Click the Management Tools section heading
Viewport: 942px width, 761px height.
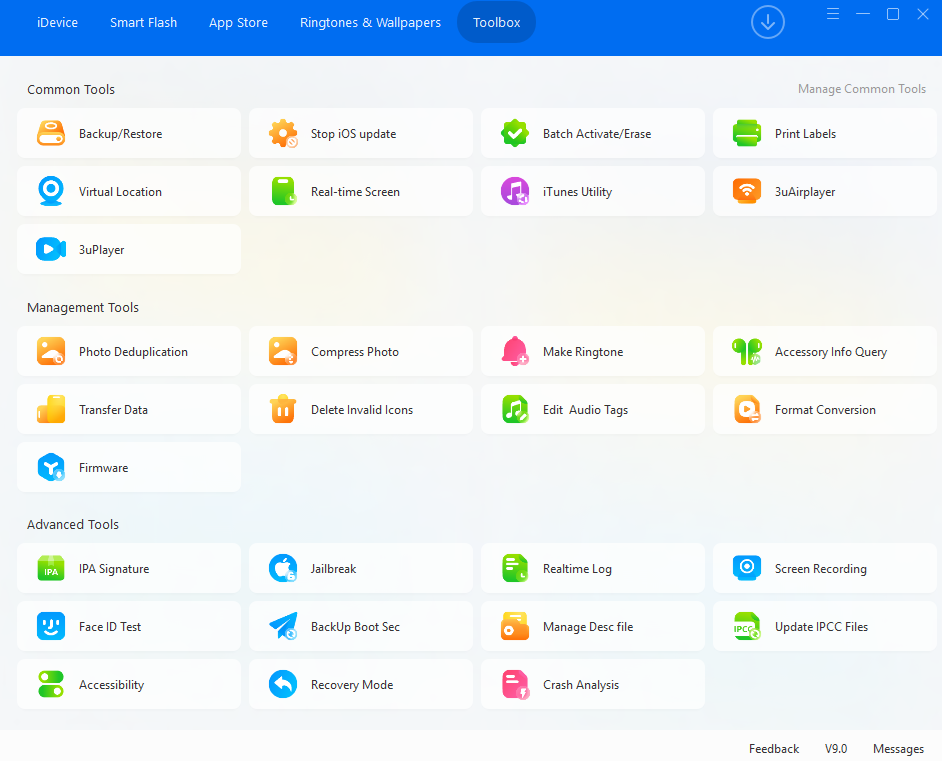pos(83,308)
